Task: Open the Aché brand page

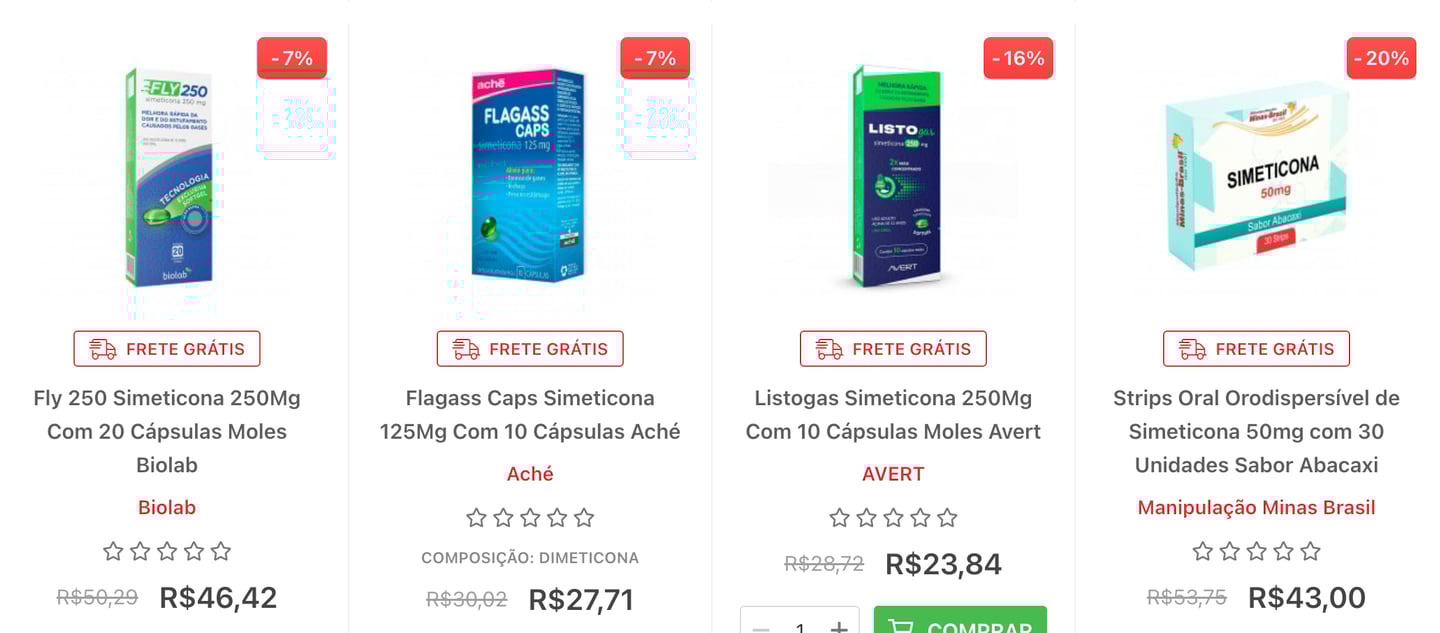Action: pyautogui.click(x=530, y=474)
